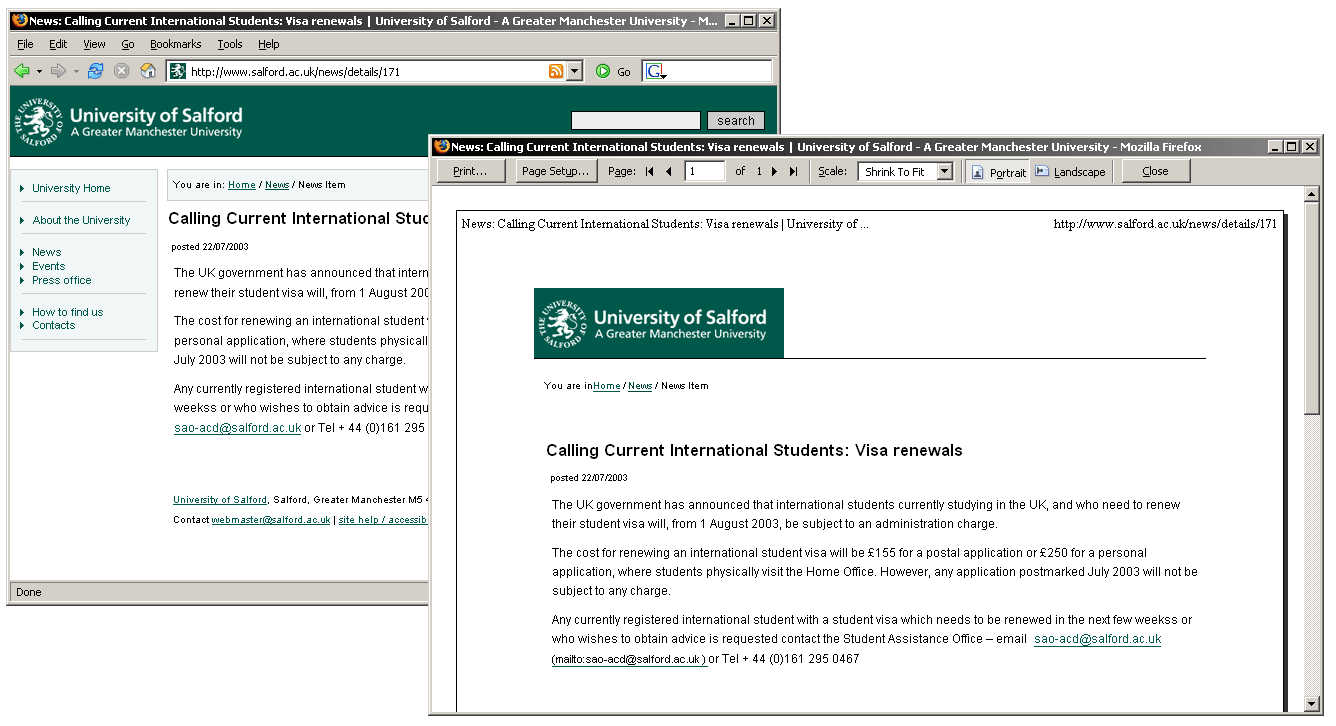Go to the first page in print preview

pyautogui.click(x=650, y=172)
